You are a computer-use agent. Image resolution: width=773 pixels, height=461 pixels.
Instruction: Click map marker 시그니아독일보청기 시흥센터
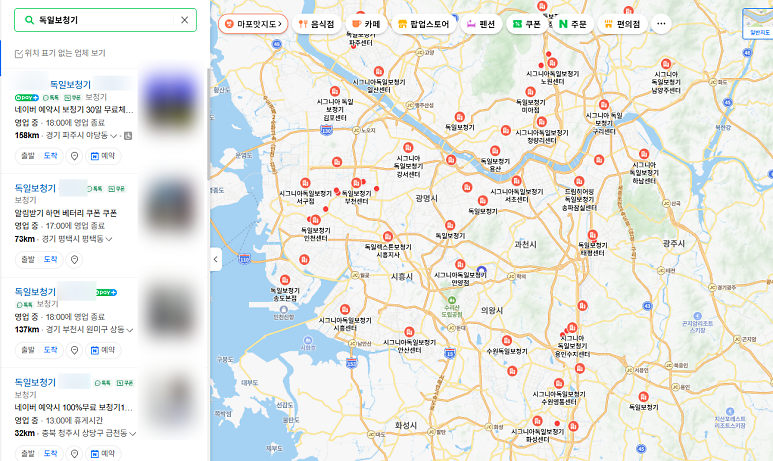[345, 310]
